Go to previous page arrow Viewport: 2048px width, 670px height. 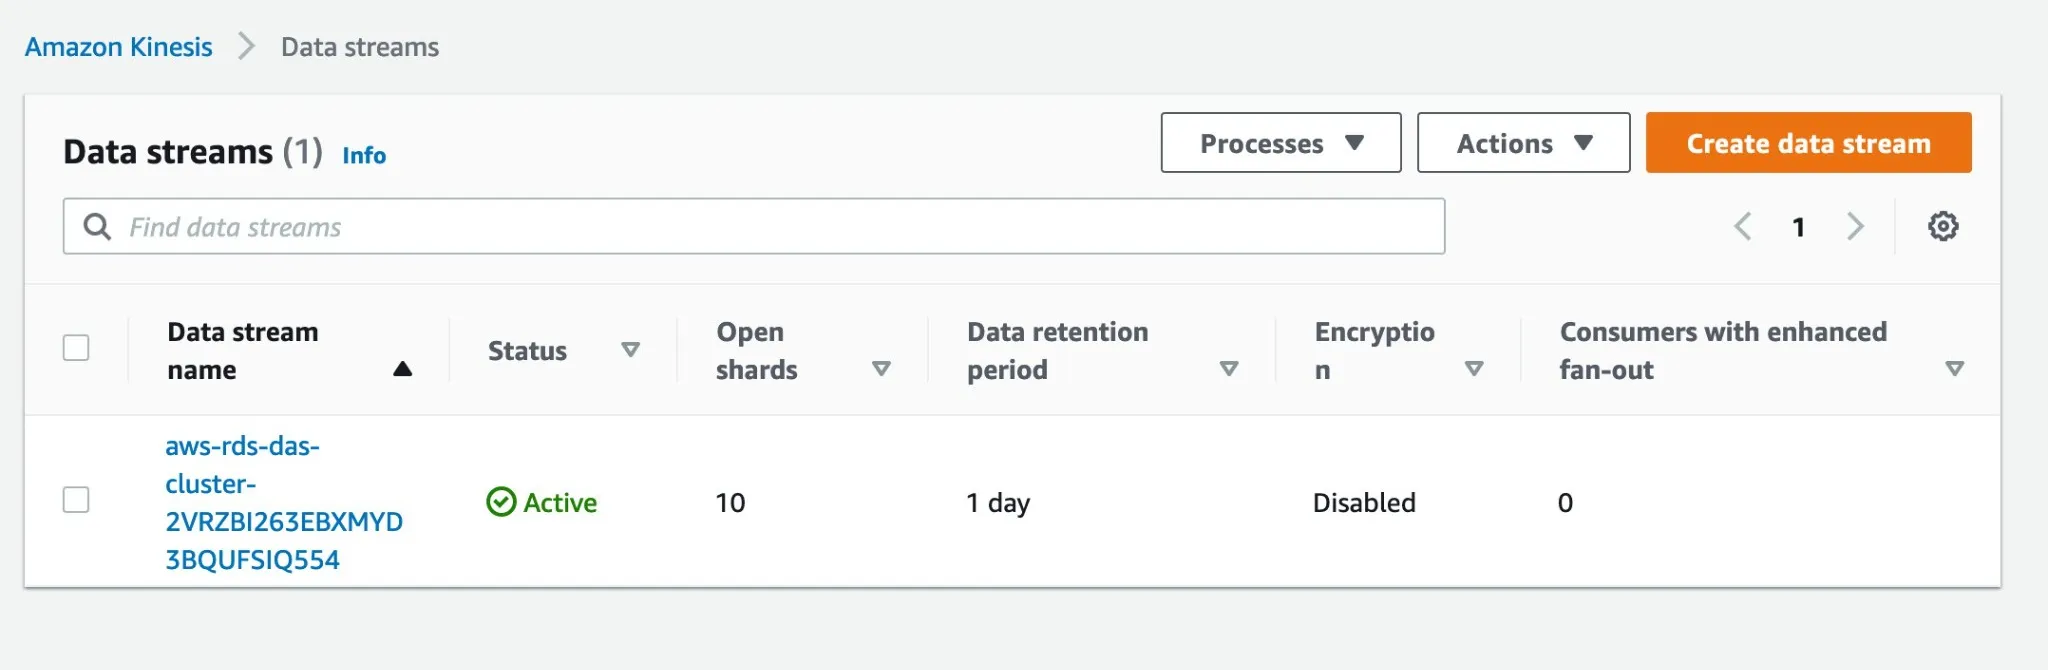pyautogui.click(x=1743, y=226)
